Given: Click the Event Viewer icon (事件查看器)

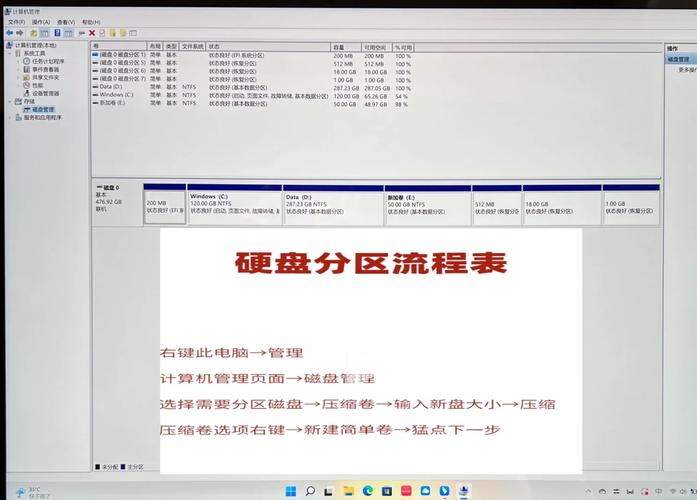Looking at the screenshot, I should coord(27,69).
